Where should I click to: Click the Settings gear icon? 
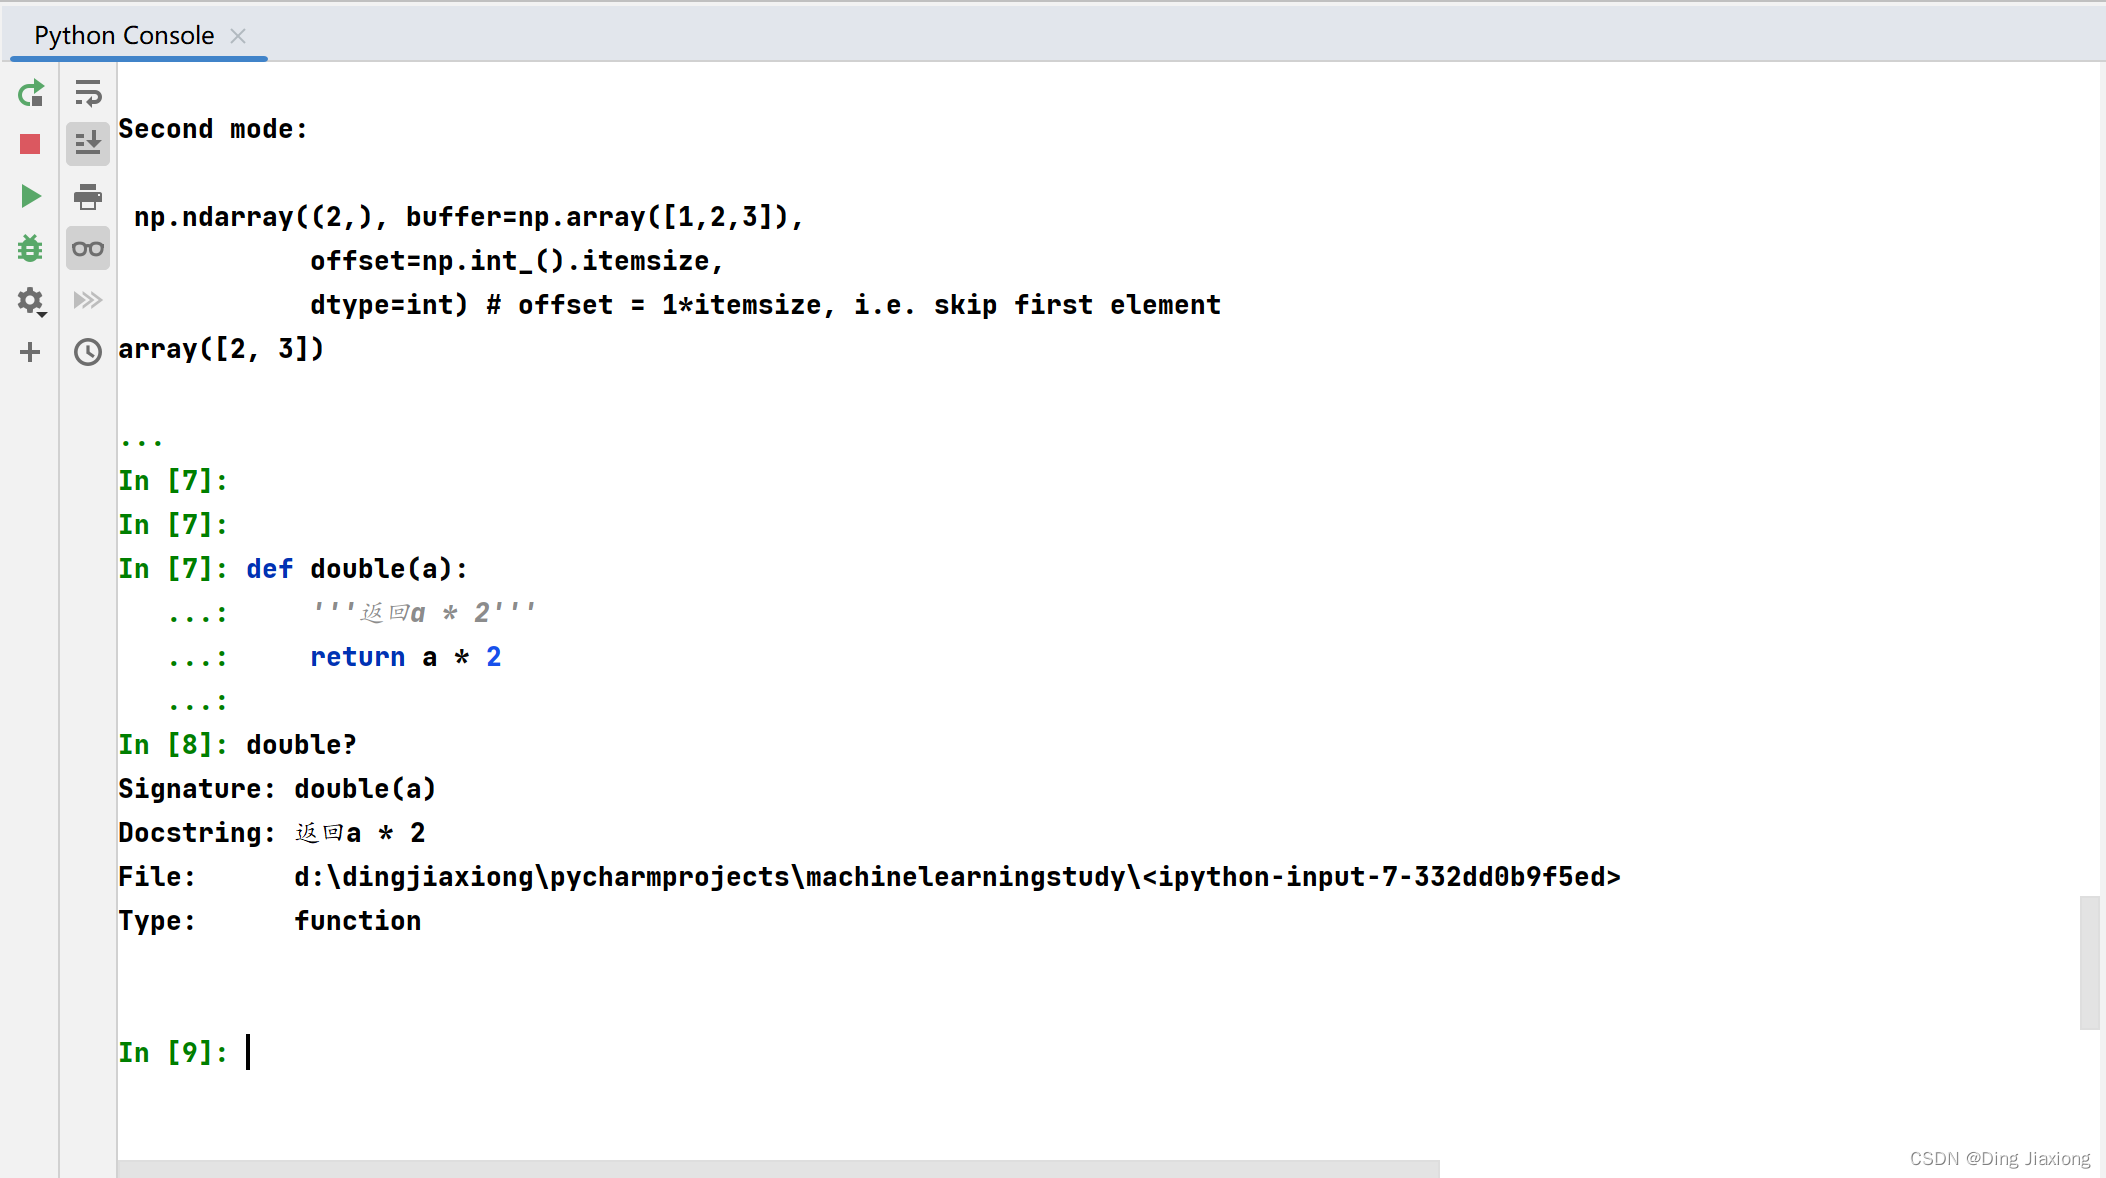pos(29,300)
